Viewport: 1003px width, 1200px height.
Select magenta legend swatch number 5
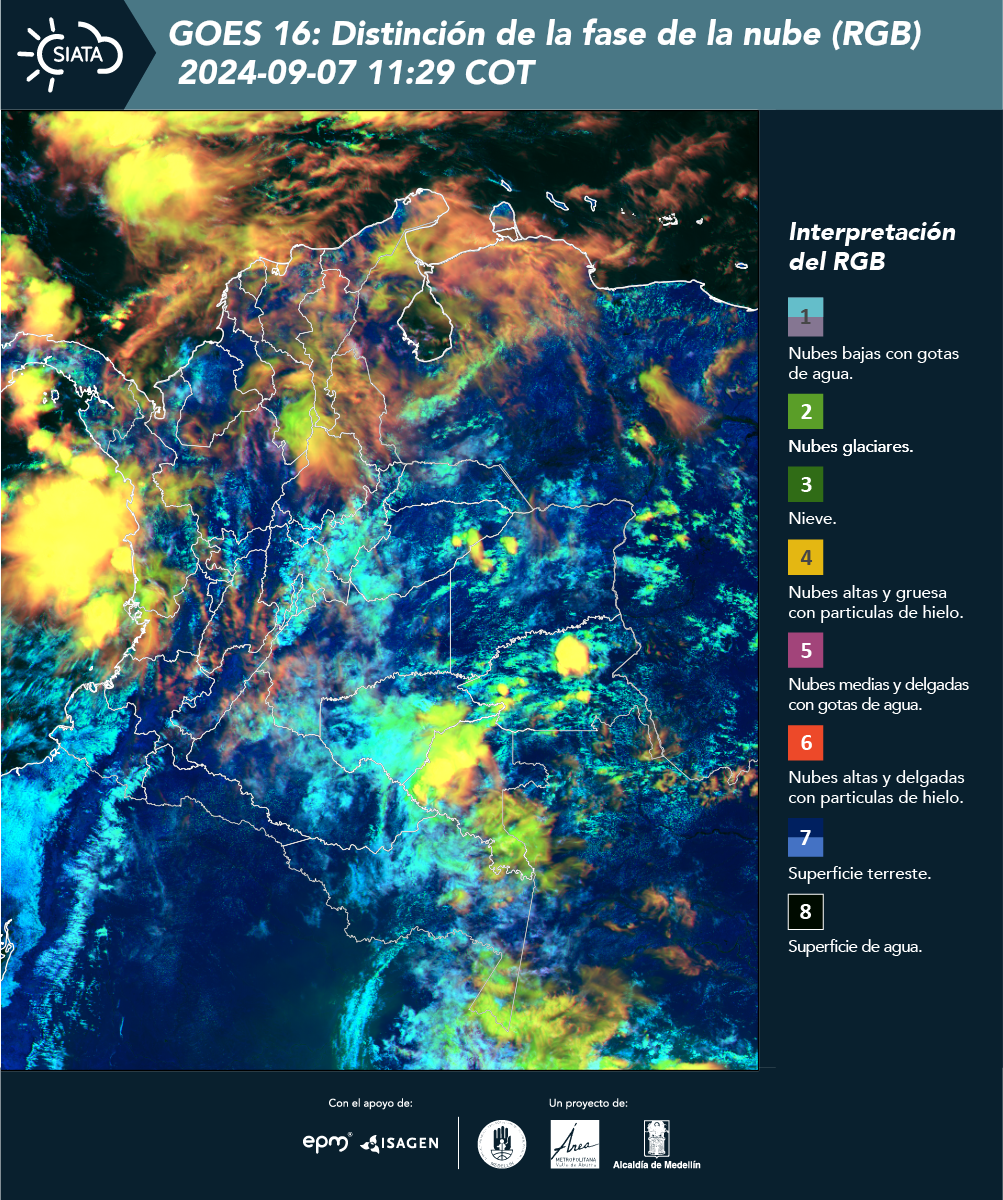(805, 650)
